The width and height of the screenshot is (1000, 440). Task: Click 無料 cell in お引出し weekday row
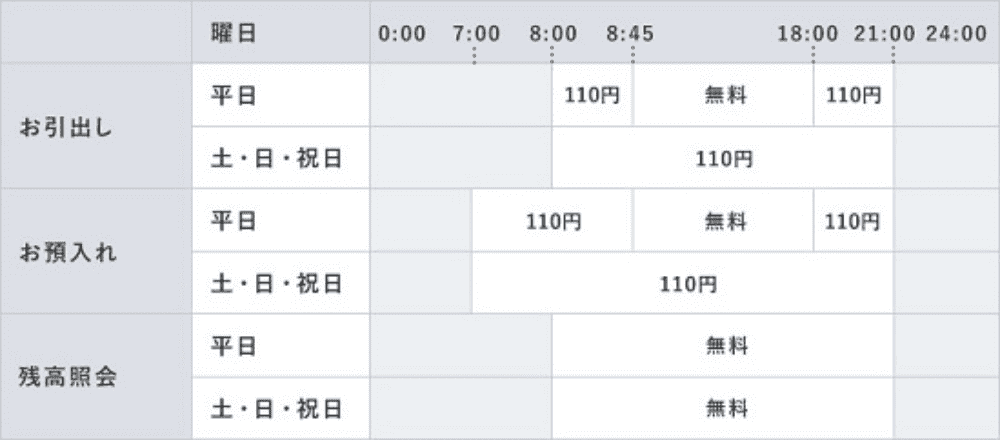pos(723,95)
